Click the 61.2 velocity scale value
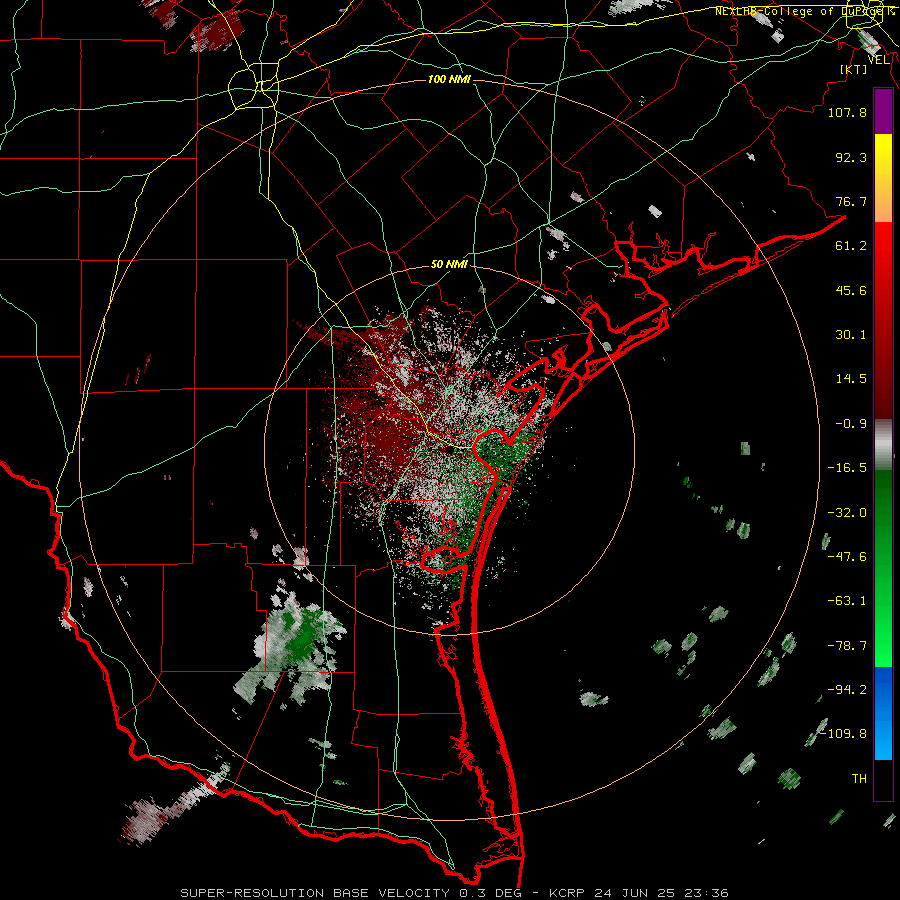 coord(851,246)
